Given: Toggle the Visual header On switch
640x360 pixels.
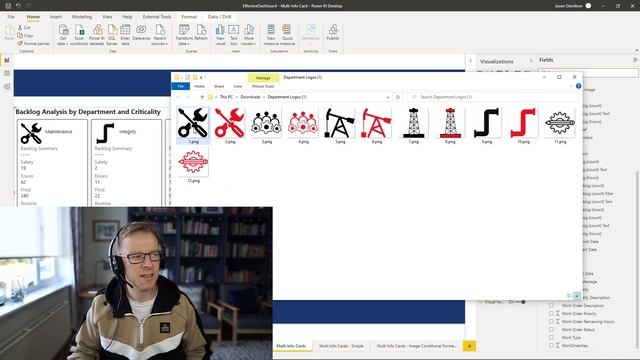Looking at the screenshot, I should [x=521, y=302].
